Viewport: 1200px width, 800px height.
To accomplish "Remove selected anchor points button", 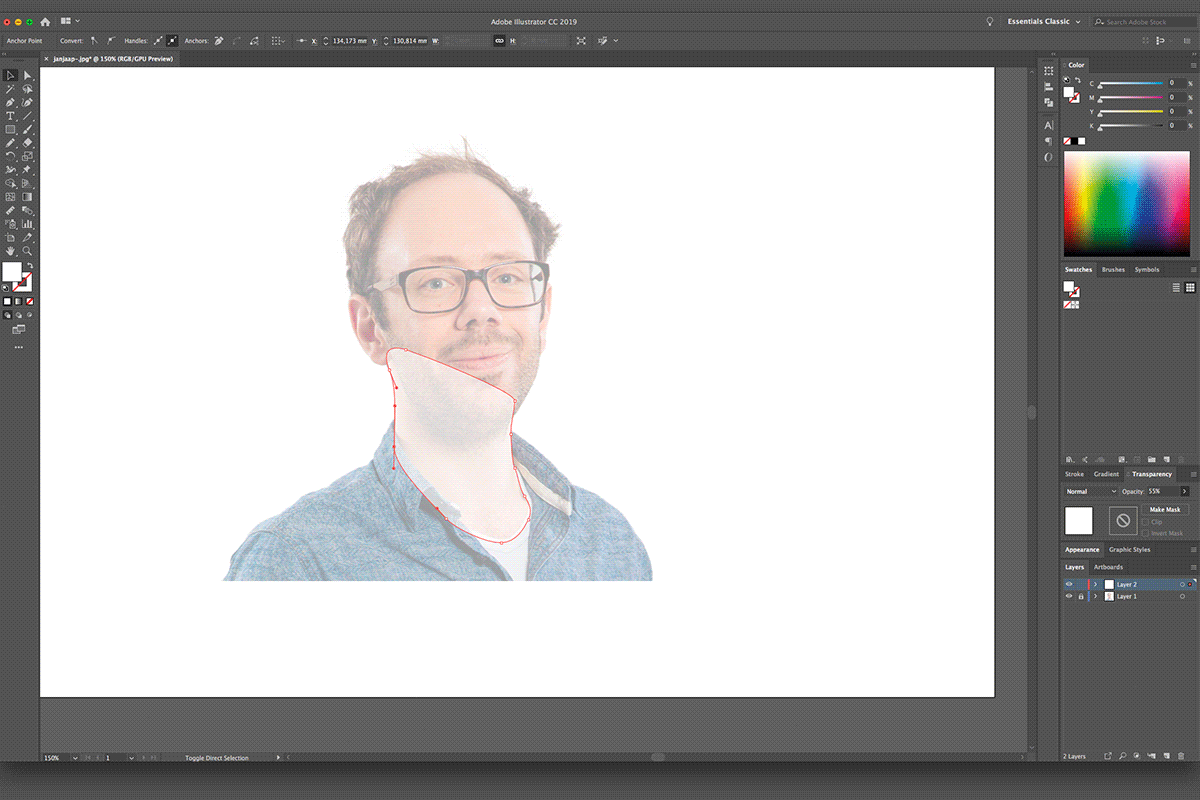I will [x=217, y=41].
